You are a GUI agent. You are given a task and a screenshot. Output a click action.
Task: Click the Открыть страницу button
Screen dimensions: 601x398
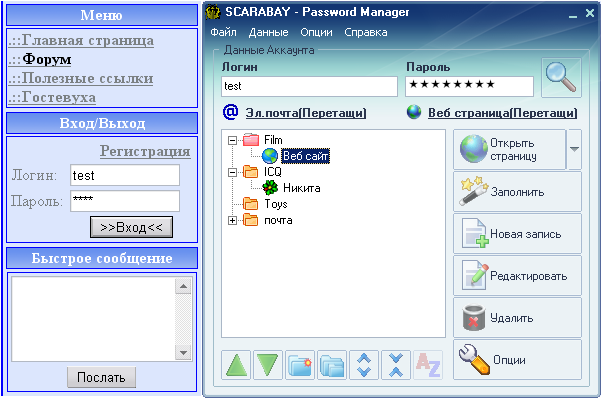point(509,149)
